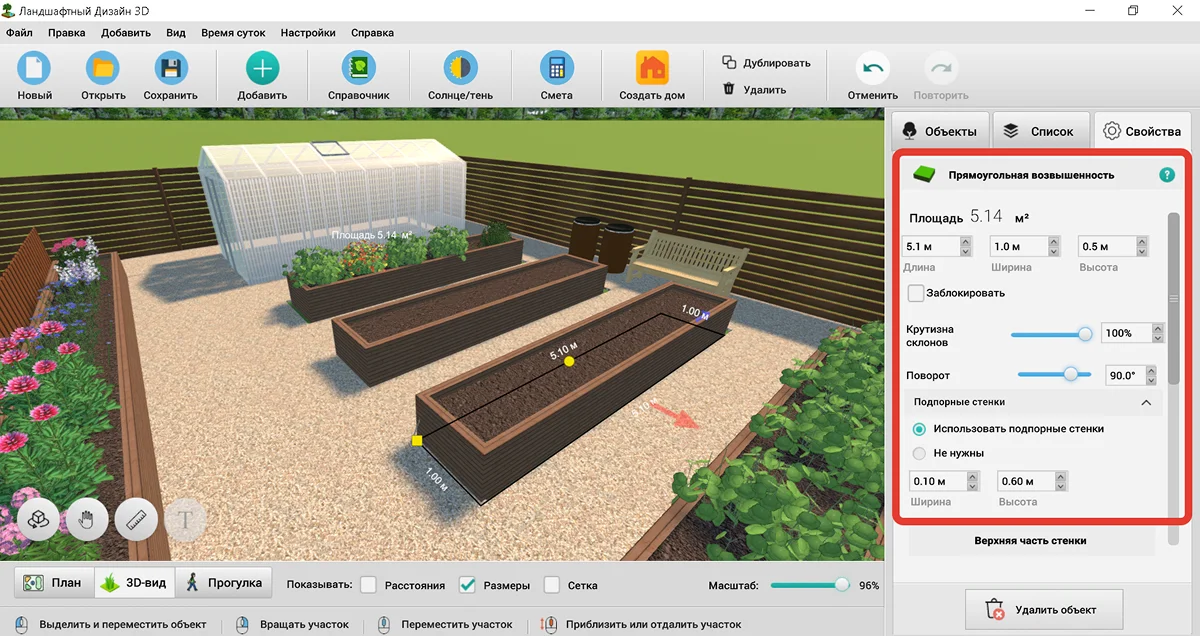
Task: Decrease the Высота 0.5 м value arrow
Action: click(1141, 251)
